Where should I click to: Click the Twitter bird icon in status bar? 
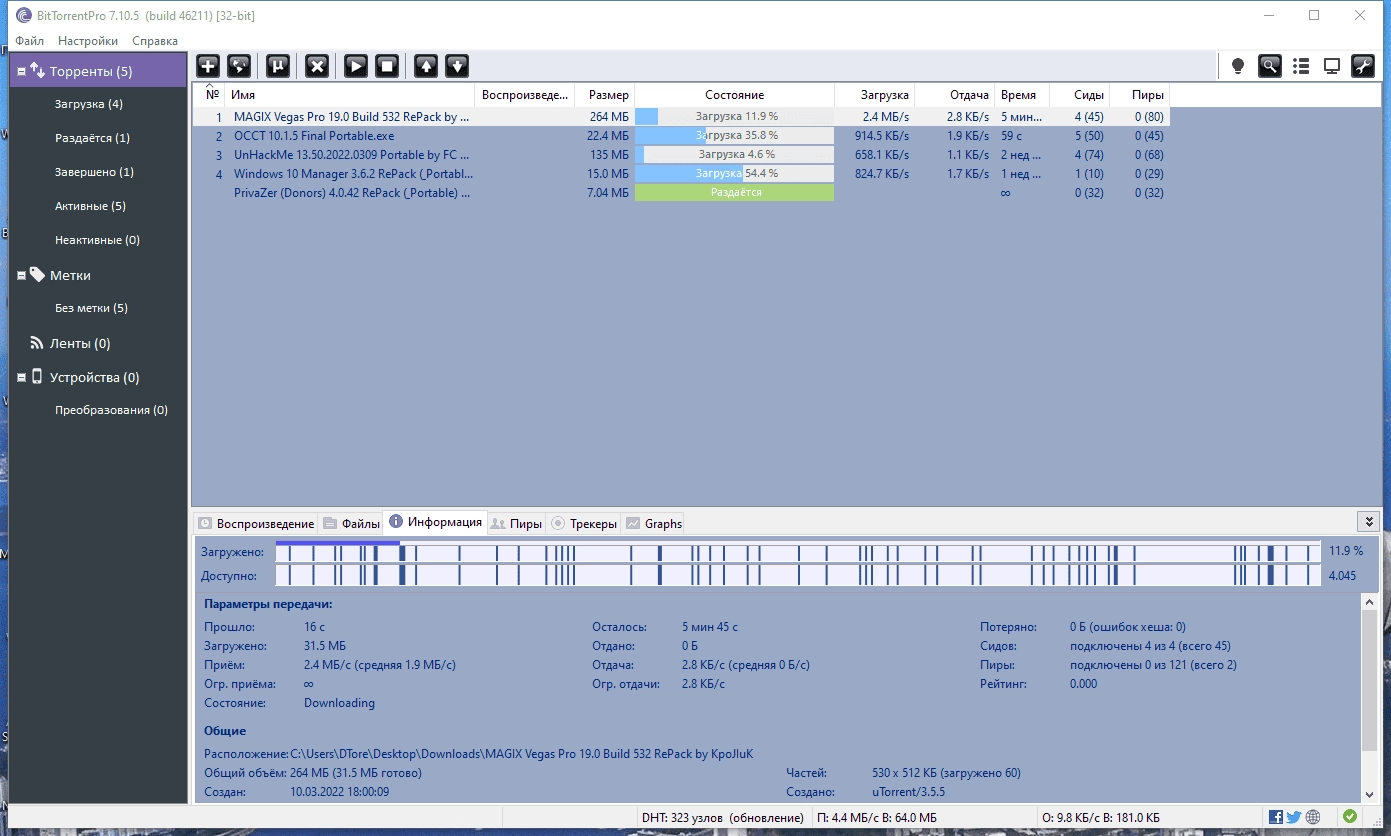pos(1294,817)
